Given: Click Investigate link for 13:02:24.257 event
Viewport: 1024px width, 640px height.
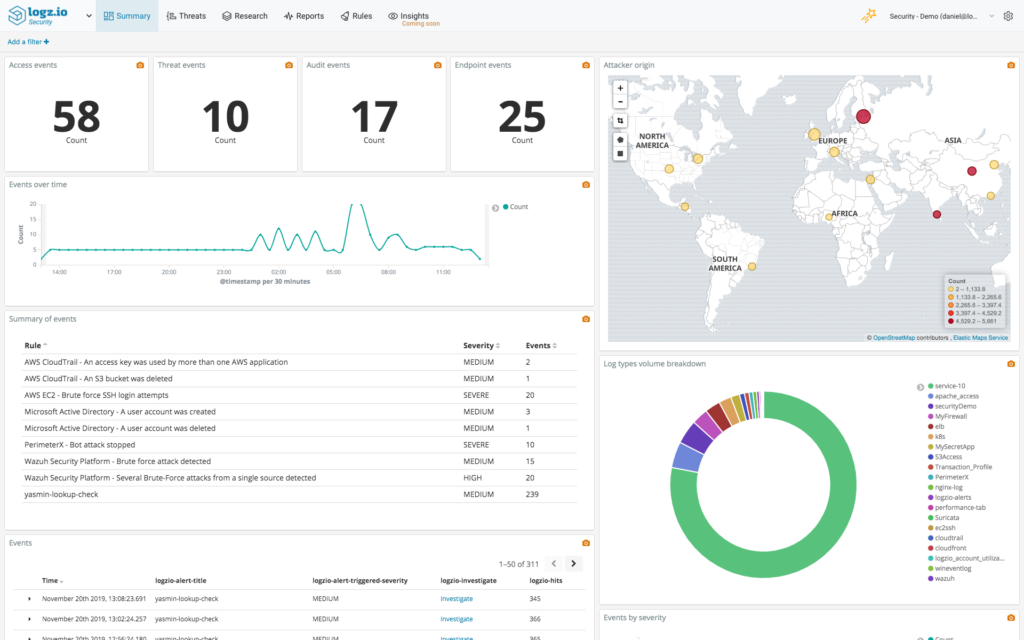Looking at the screenshot, I should click(456, 619).
